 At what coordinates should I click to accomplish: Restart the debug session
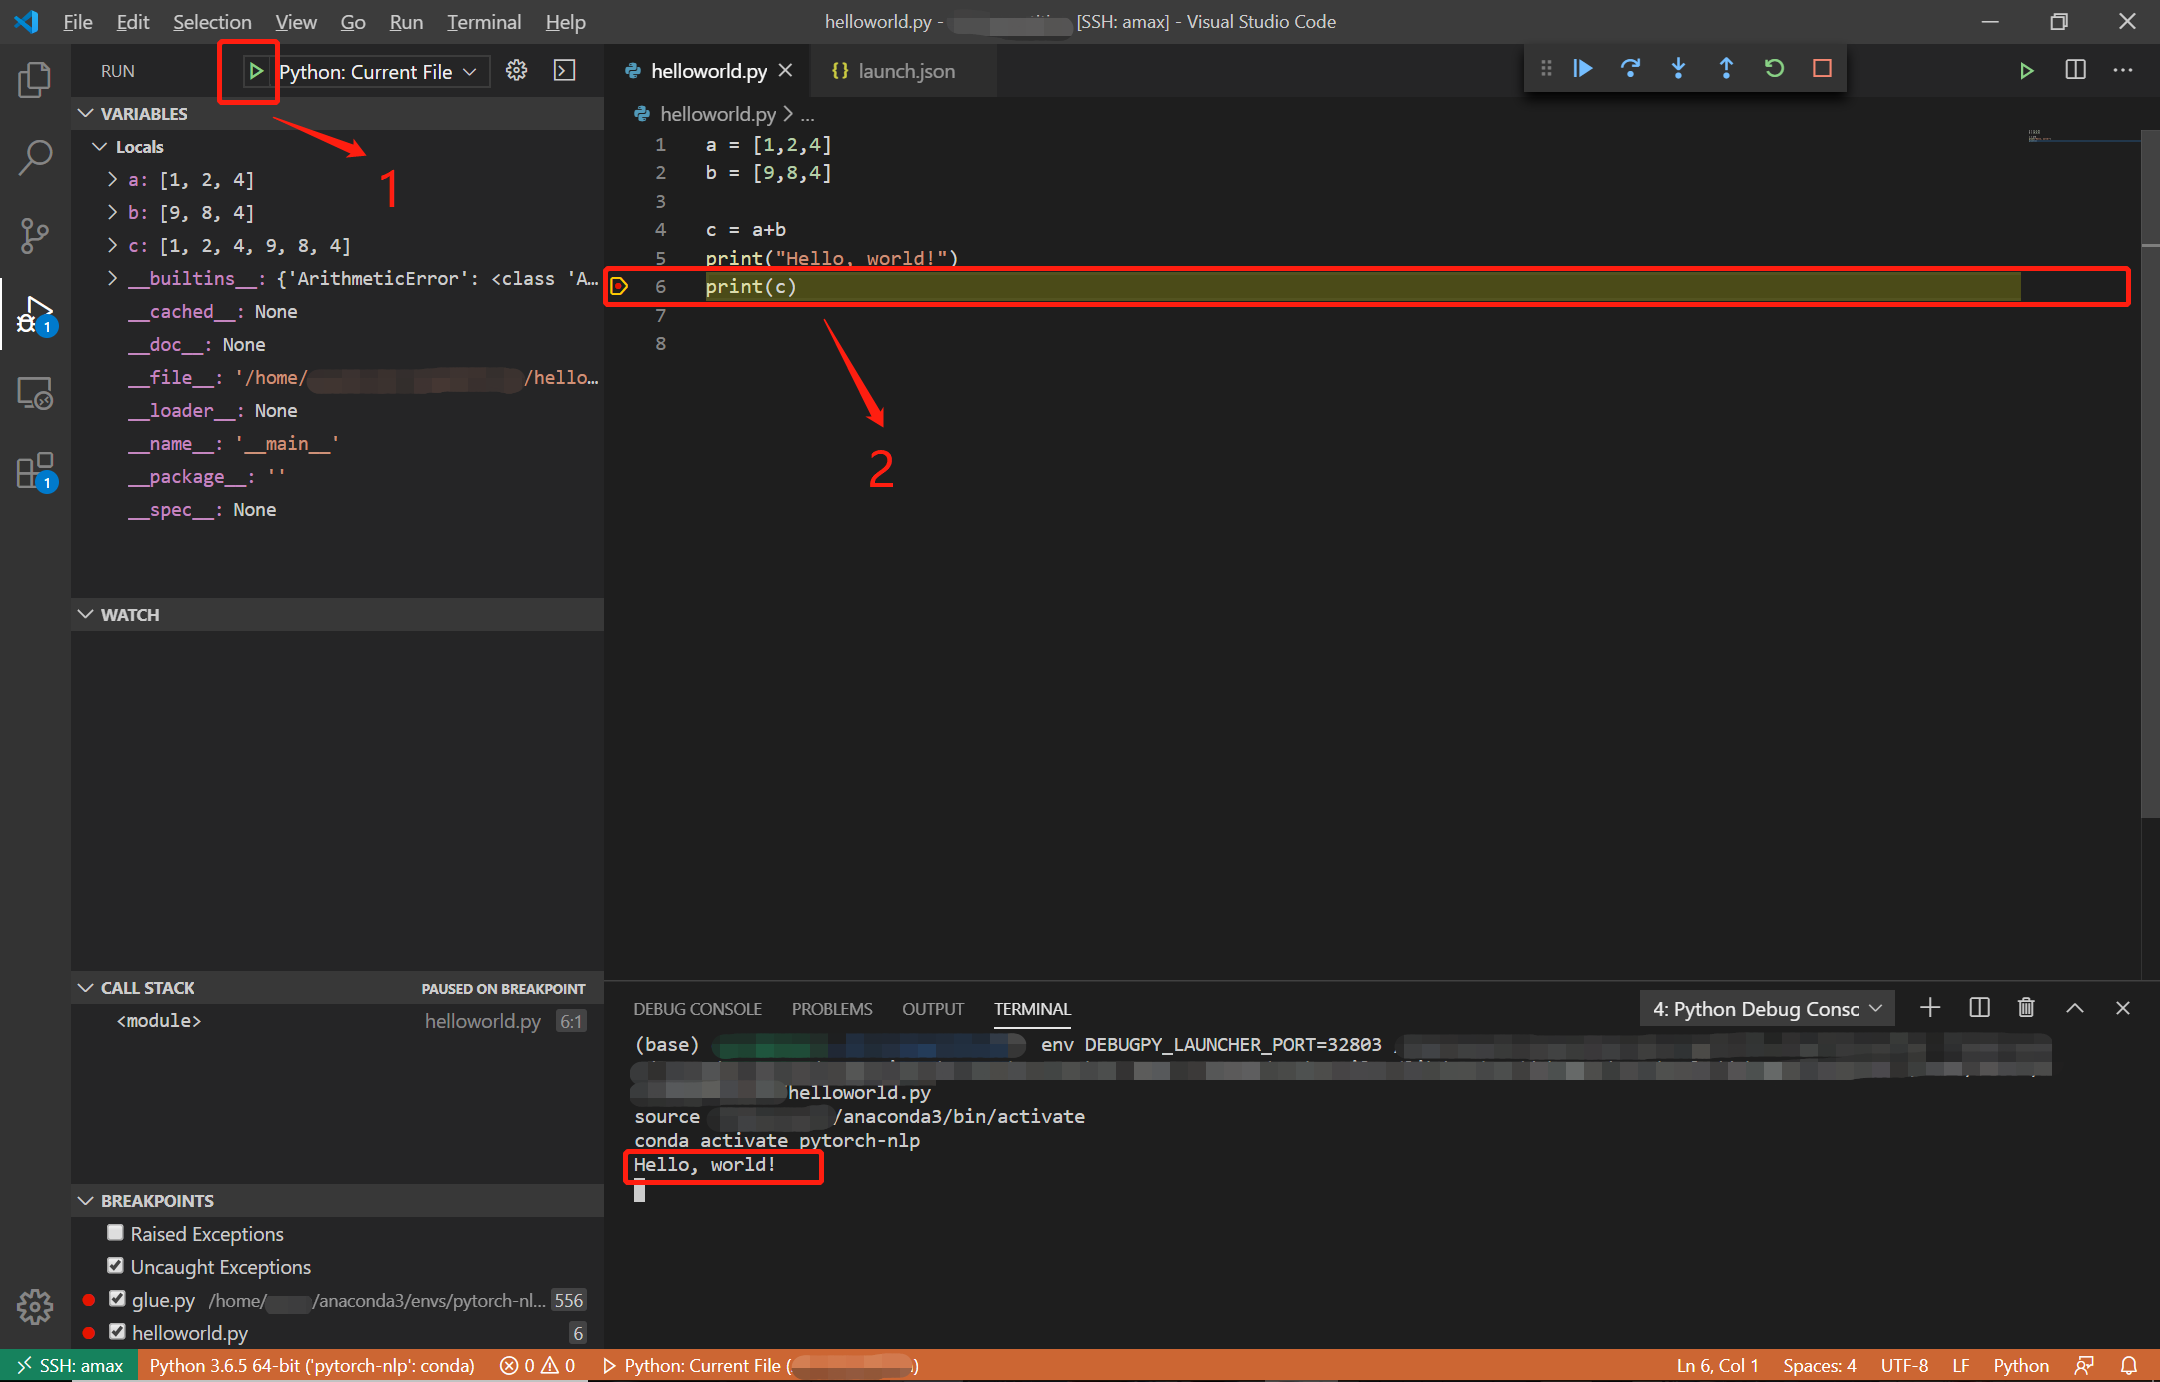tap(1774, 69)
